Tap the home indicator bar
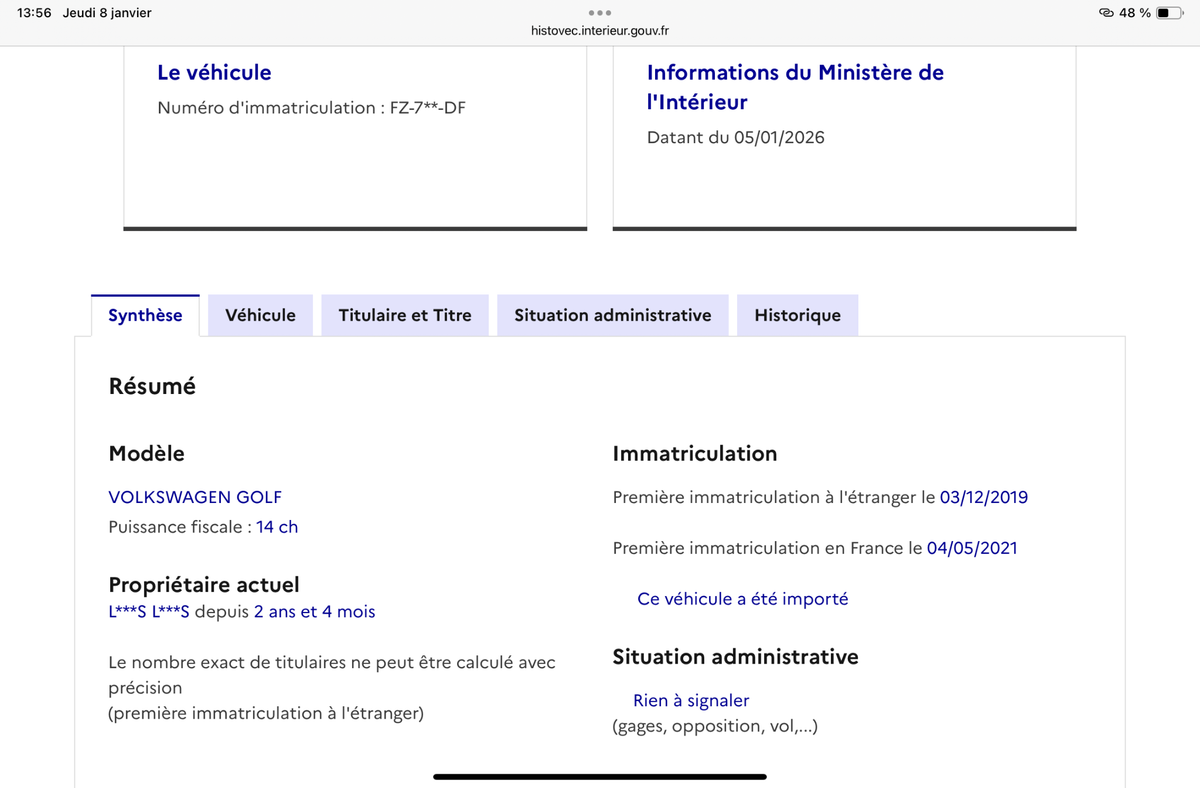The height and width of the screenshot is (788, 1200). [x=600, y=776]
